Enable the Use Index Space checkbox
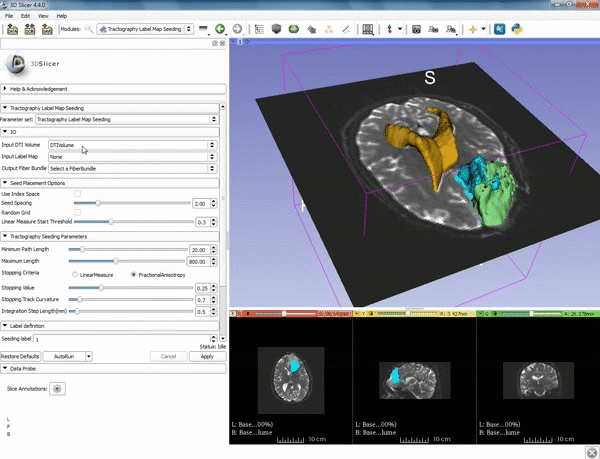 coord(79,193)
